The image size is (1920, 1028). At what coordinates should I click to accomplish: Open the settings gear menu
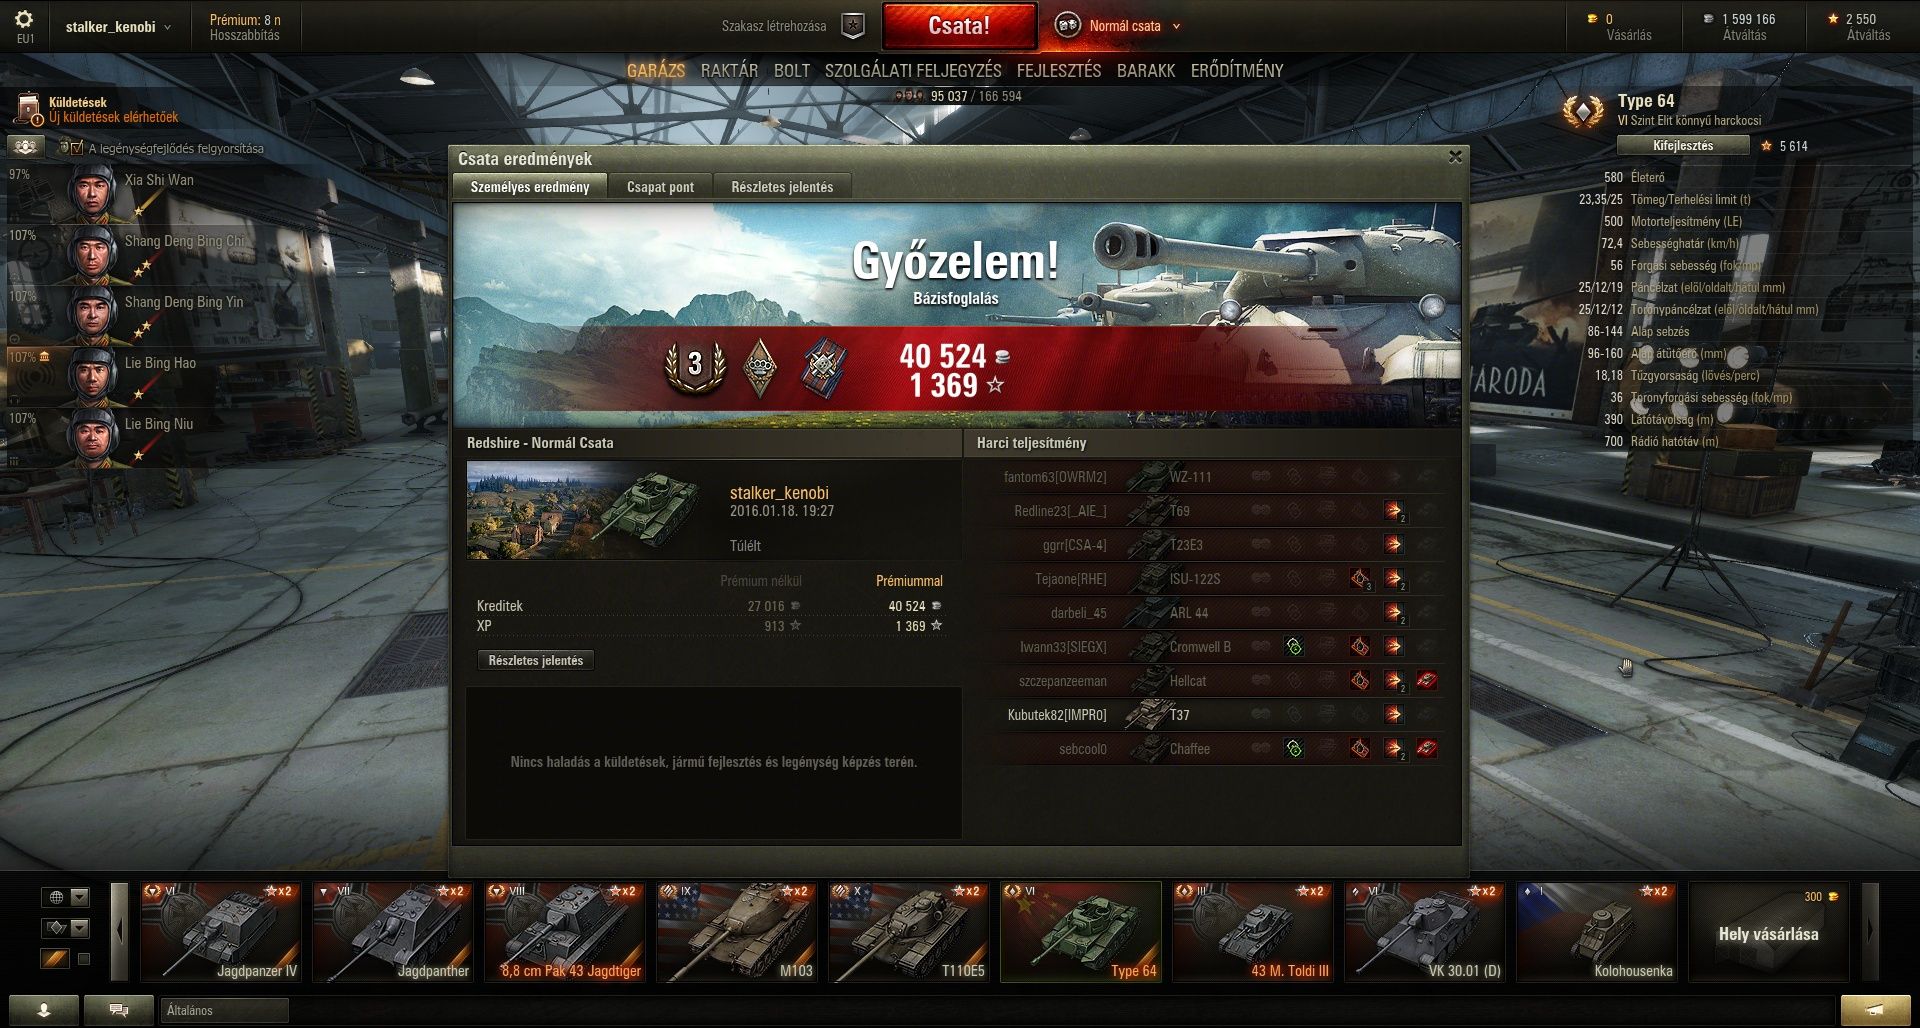click(x=24, y=19)
